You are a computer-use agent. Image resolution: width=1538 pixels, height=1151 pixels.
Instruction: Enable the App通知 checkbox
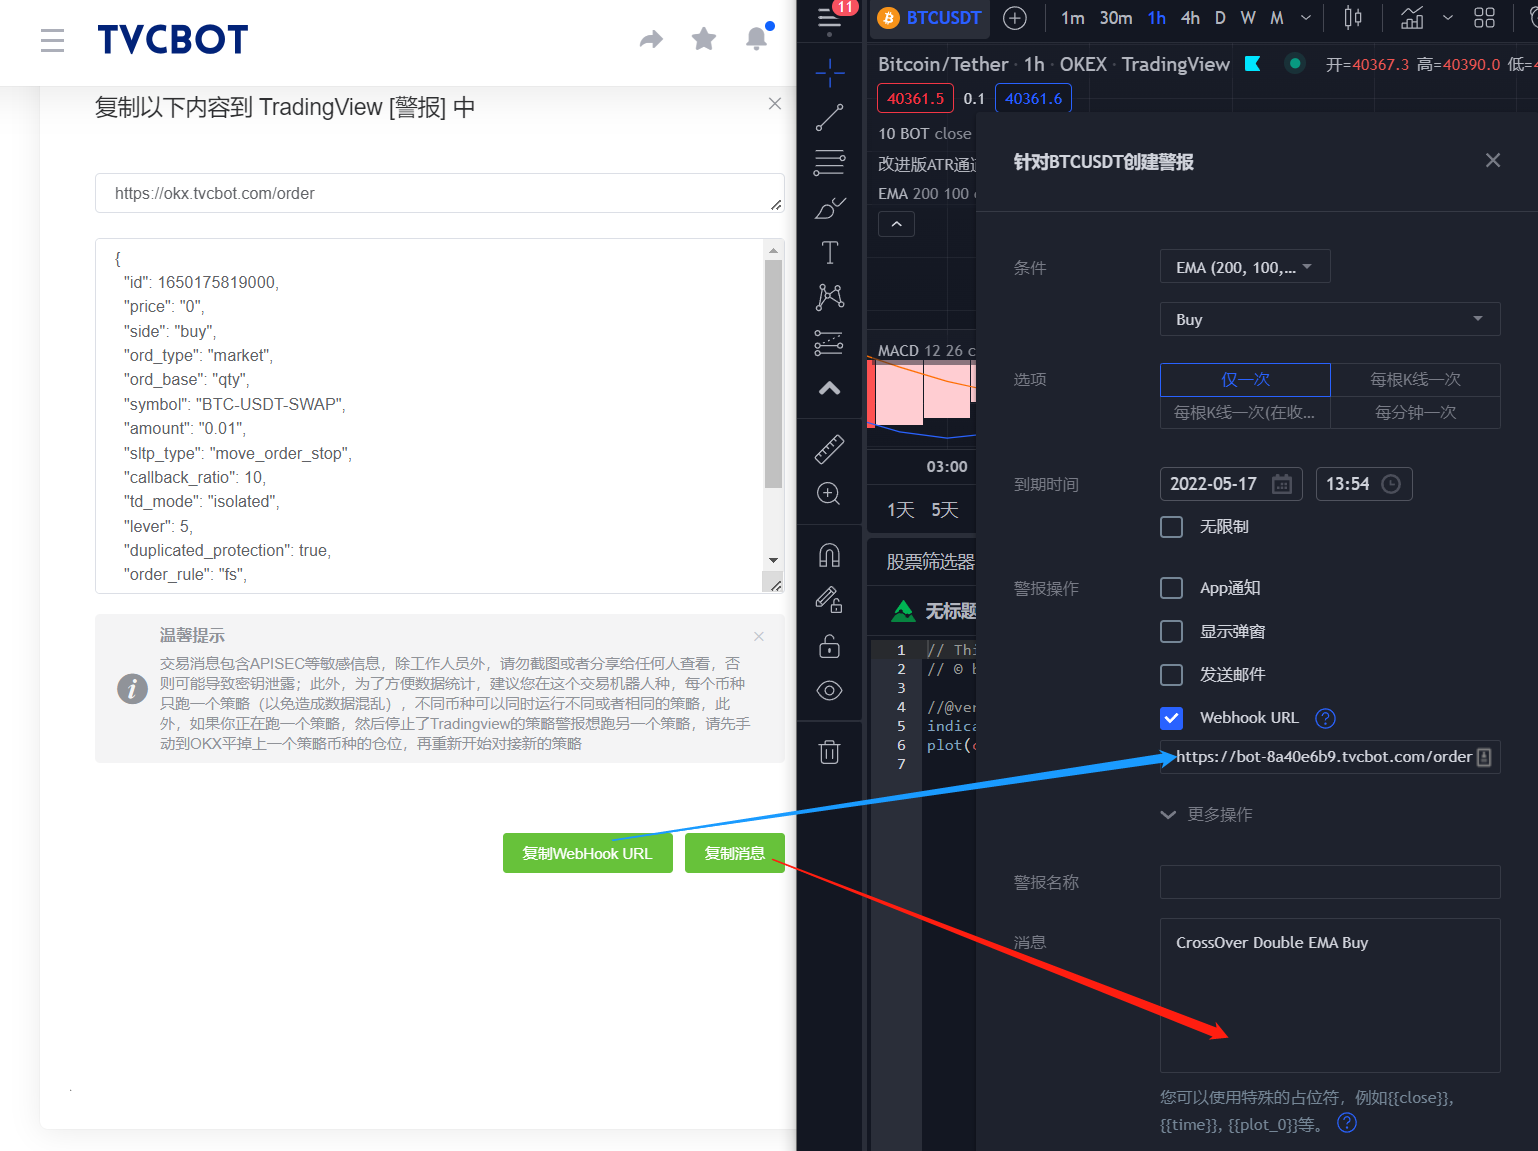1171,588
